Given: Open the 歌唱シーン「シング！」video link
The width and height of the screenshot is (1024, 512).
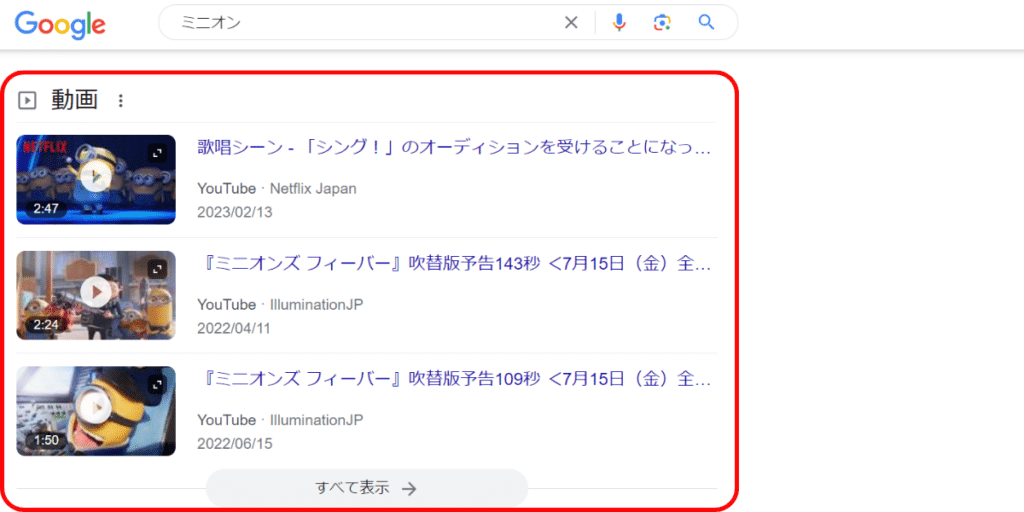Looking at the screenshot, I should [454, 148].
